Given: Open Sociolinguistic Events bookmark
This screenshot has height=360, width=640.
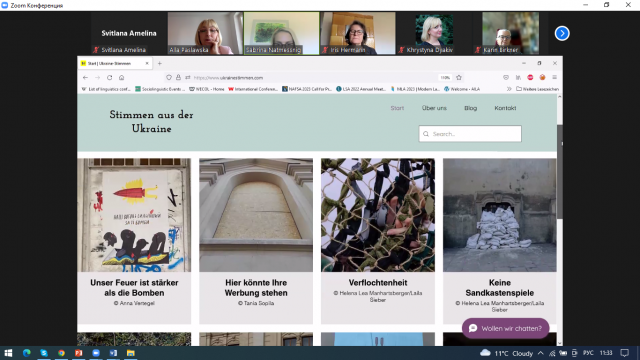Looking at the screenshot, I should tap(160, 89).
